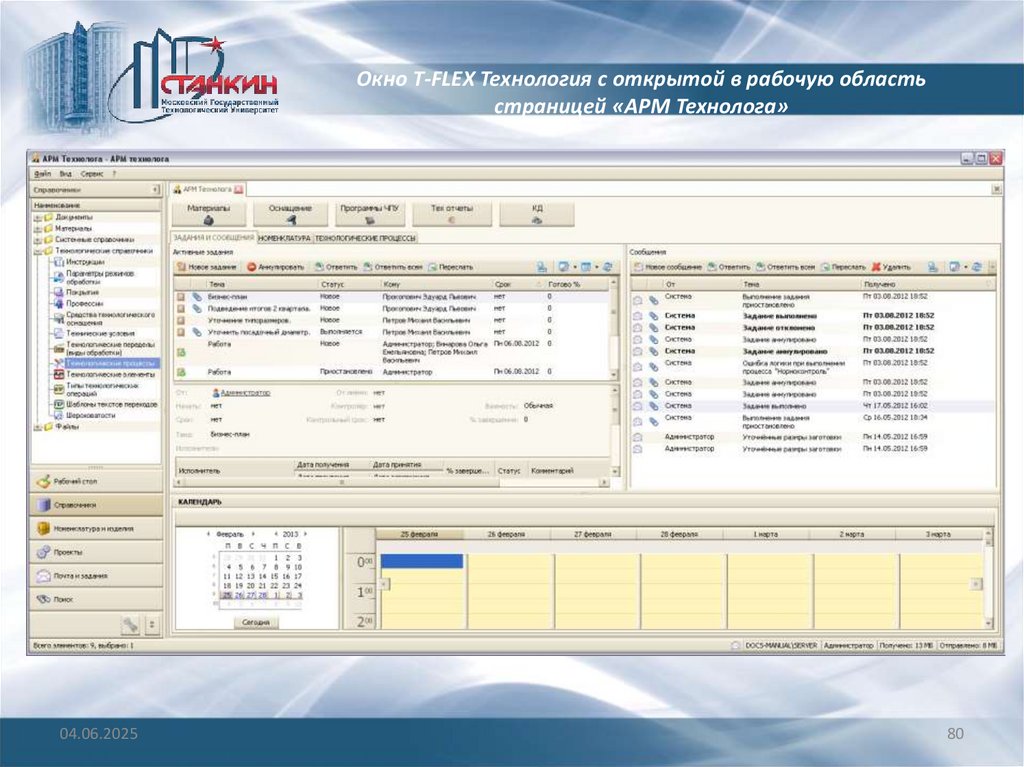Collapse the Технологические справочники node
Image resolution: width=1024 pixels, height=767 pixels.
[x=38, y=252]
